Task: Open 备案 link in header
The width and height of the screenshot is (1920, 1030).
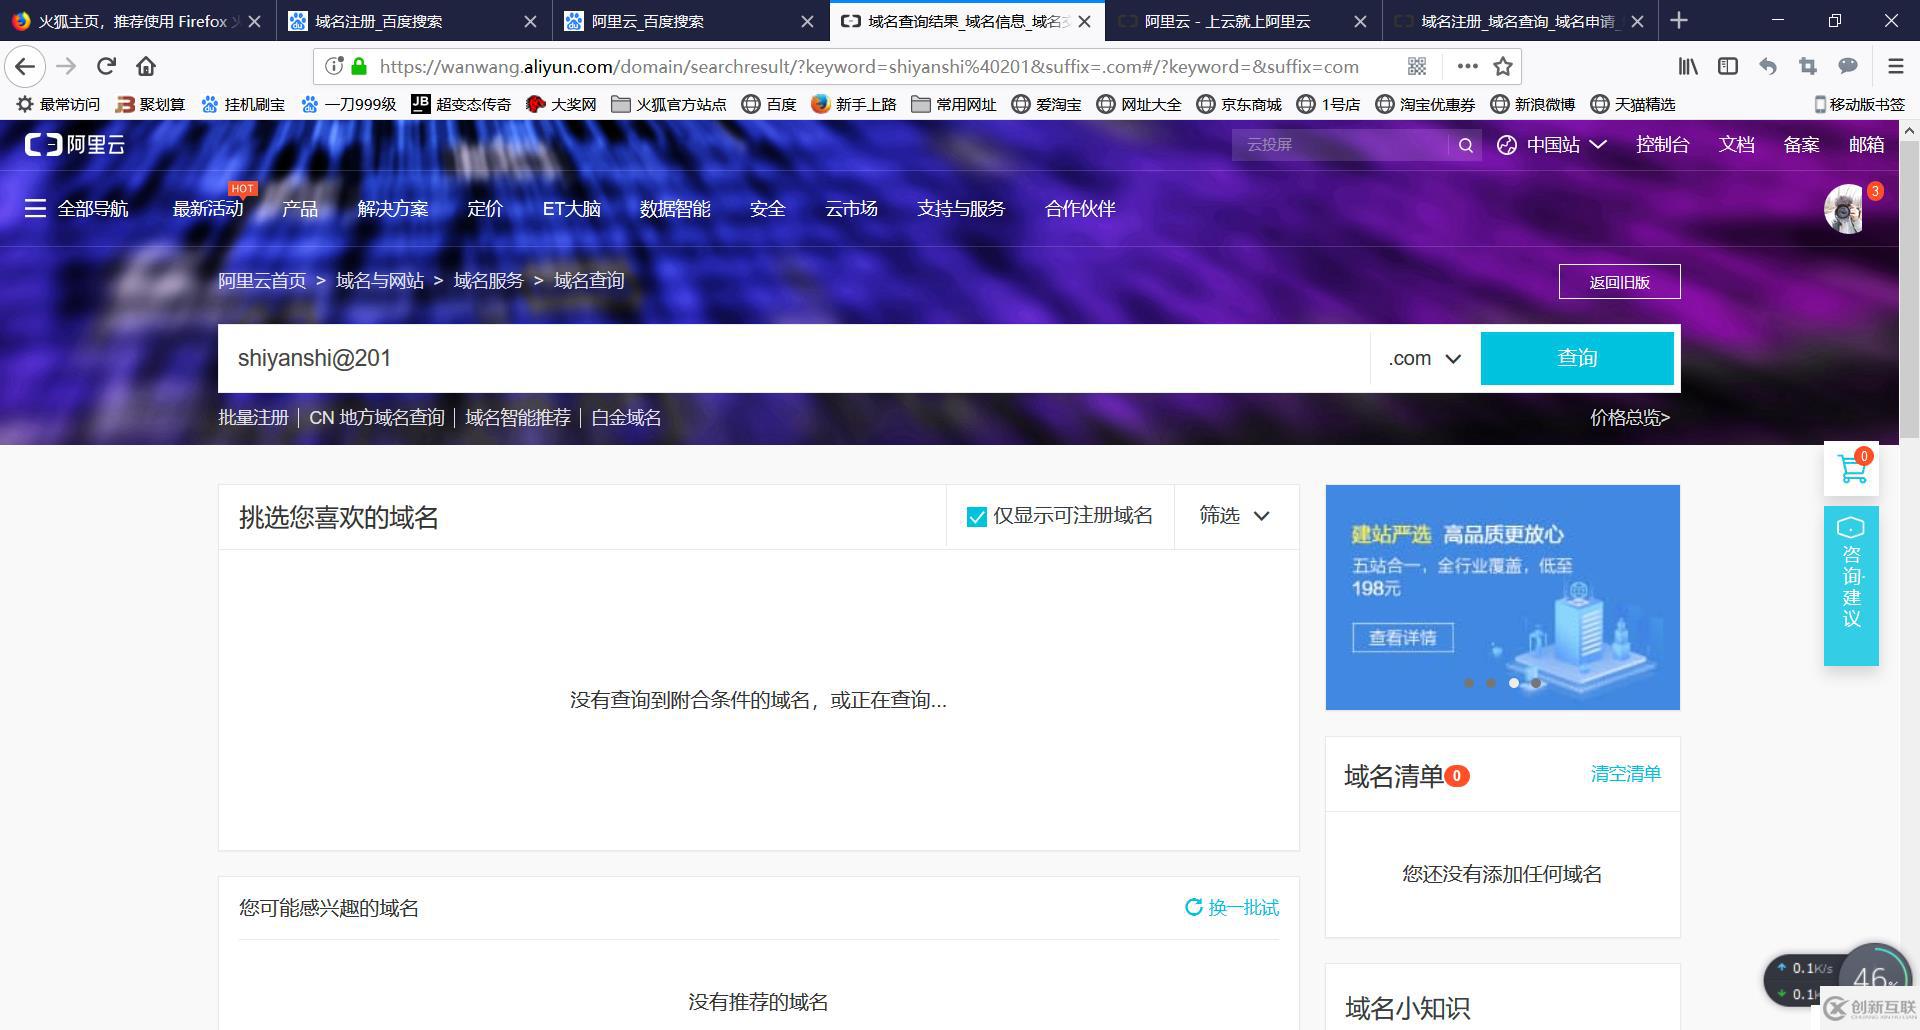Action: tap(1801, 145)
